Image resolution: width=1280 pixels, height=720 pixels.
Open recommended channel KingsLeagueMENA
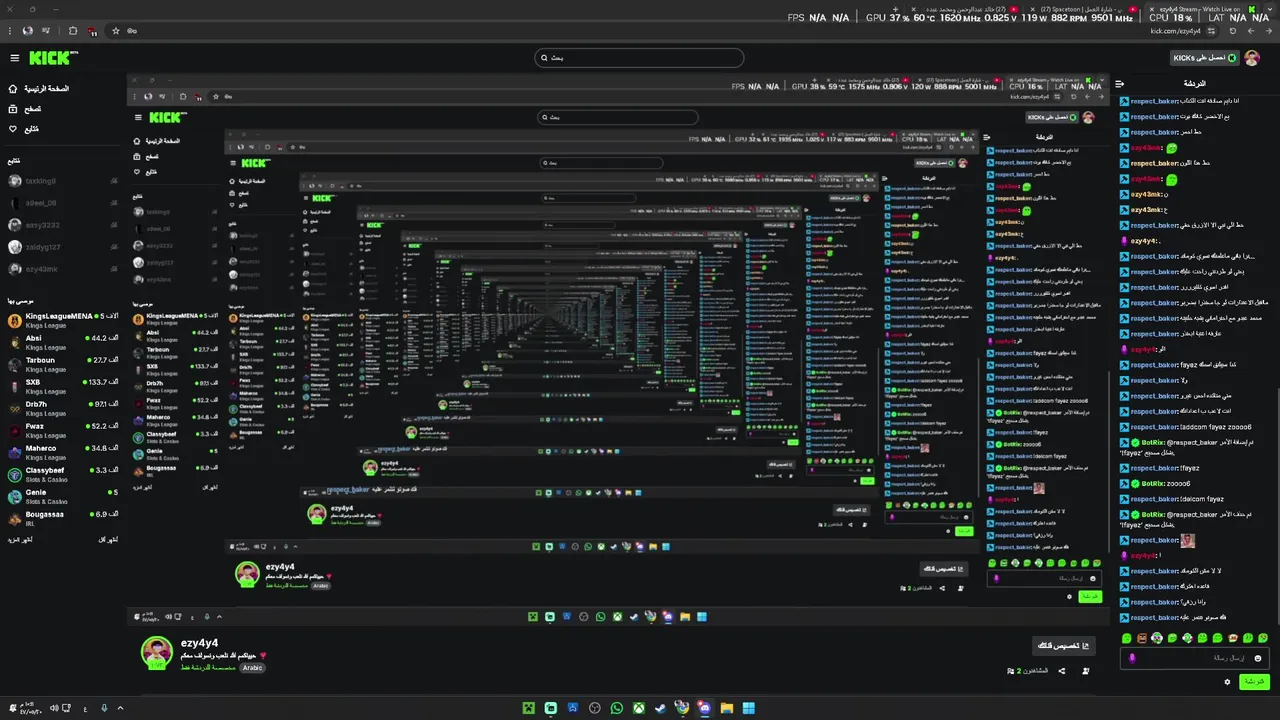[x=62, y=320]
